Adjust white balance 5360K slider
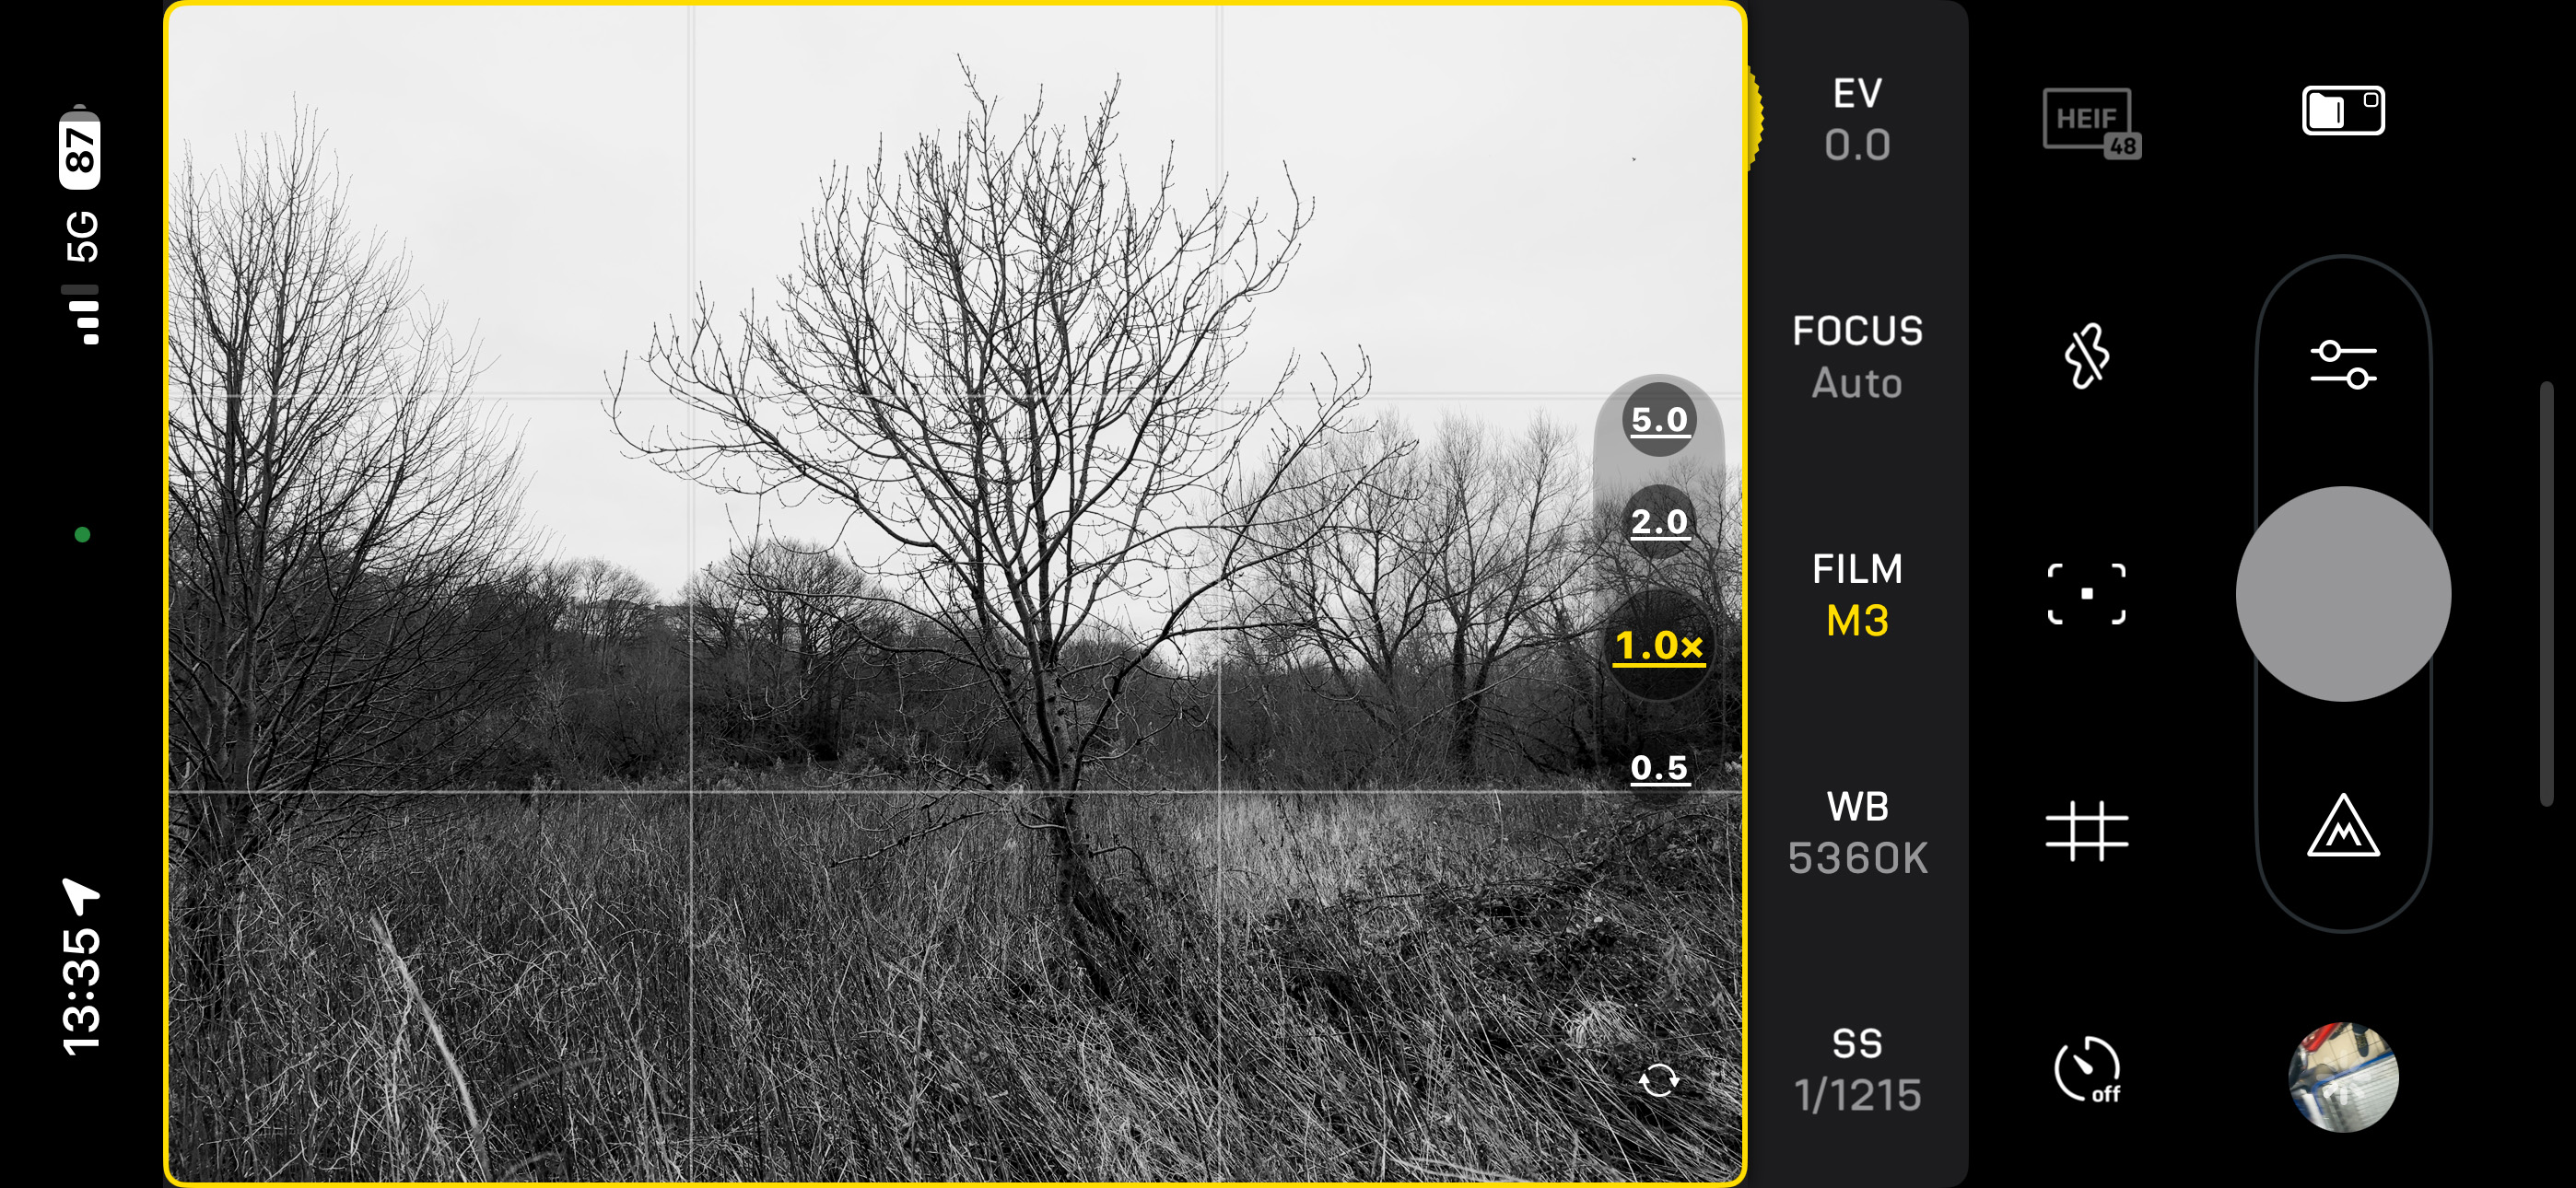This screenshot has width=2576, height=1188. [1858, 832]
